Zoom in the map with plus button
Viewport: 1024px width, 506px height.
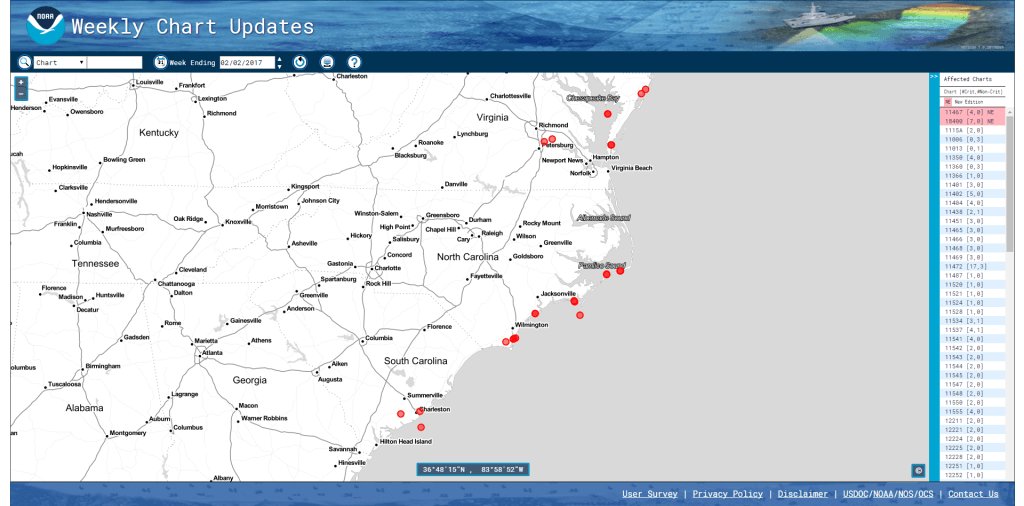tap(21, 82)
